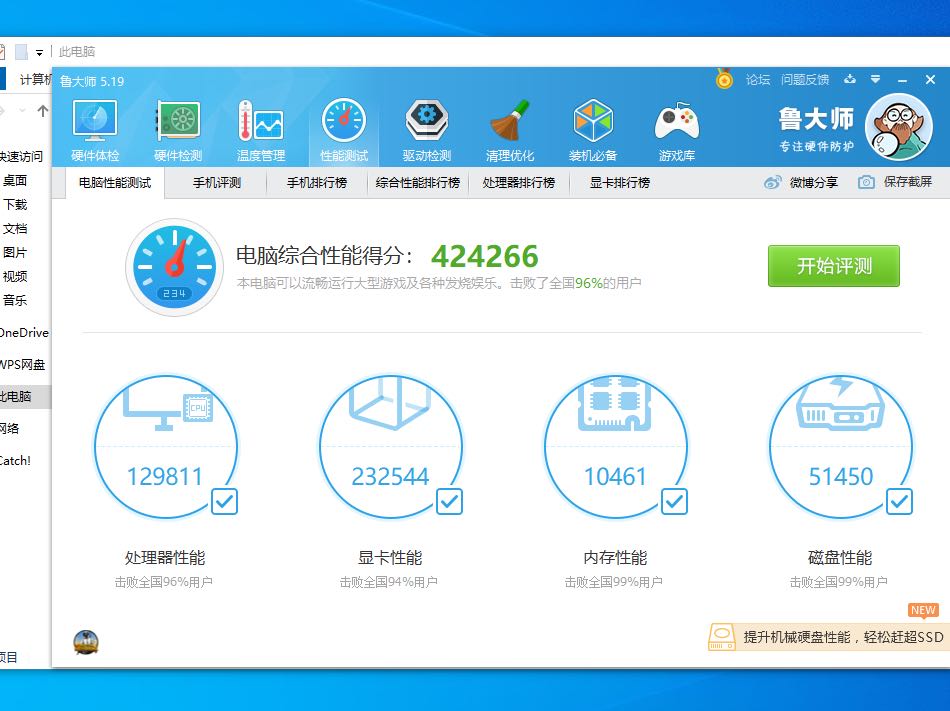Screen dimensions: 950x711
Task: Open 硬件检测 hardware detection icon
Action: tap(178, 121)
